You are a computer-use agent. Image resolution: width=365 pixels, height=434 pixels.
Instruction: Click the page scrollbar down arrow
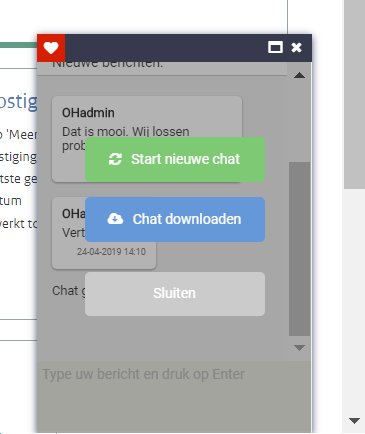point(354,421)
